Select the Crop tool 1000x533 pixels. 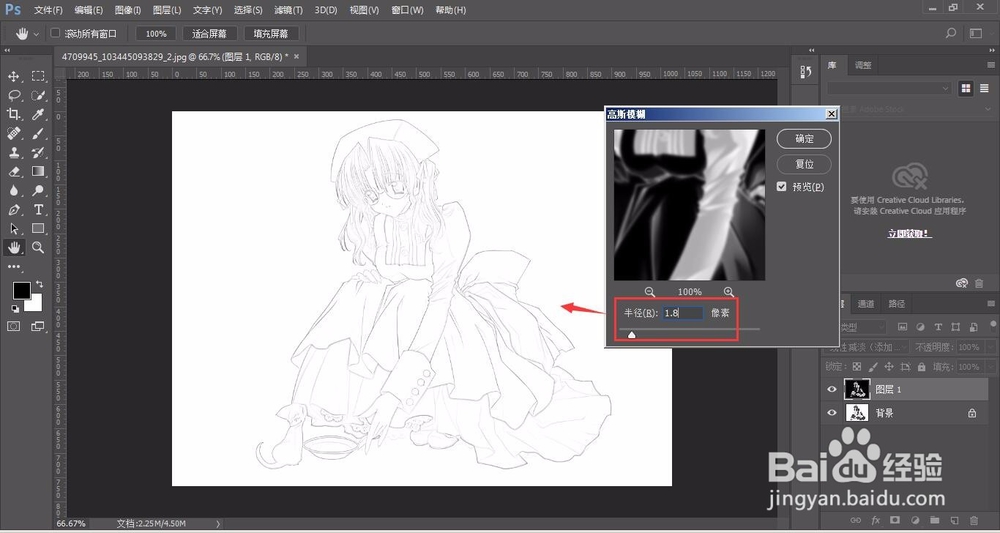click(13, 115)
